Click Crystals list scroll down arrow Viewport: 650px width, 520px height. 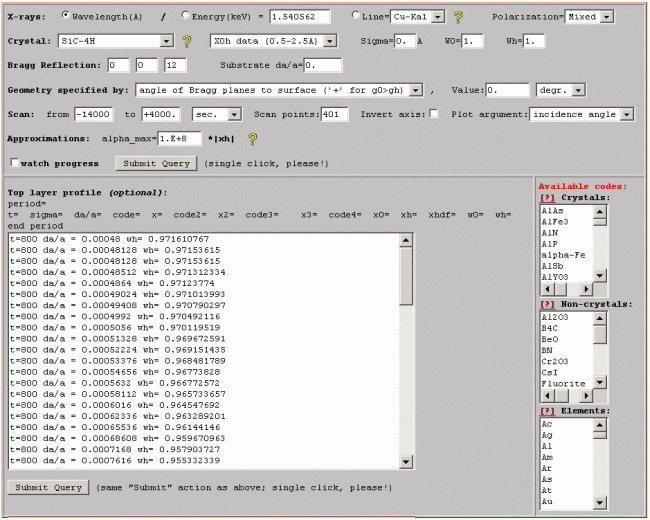(x=600, y=275)
